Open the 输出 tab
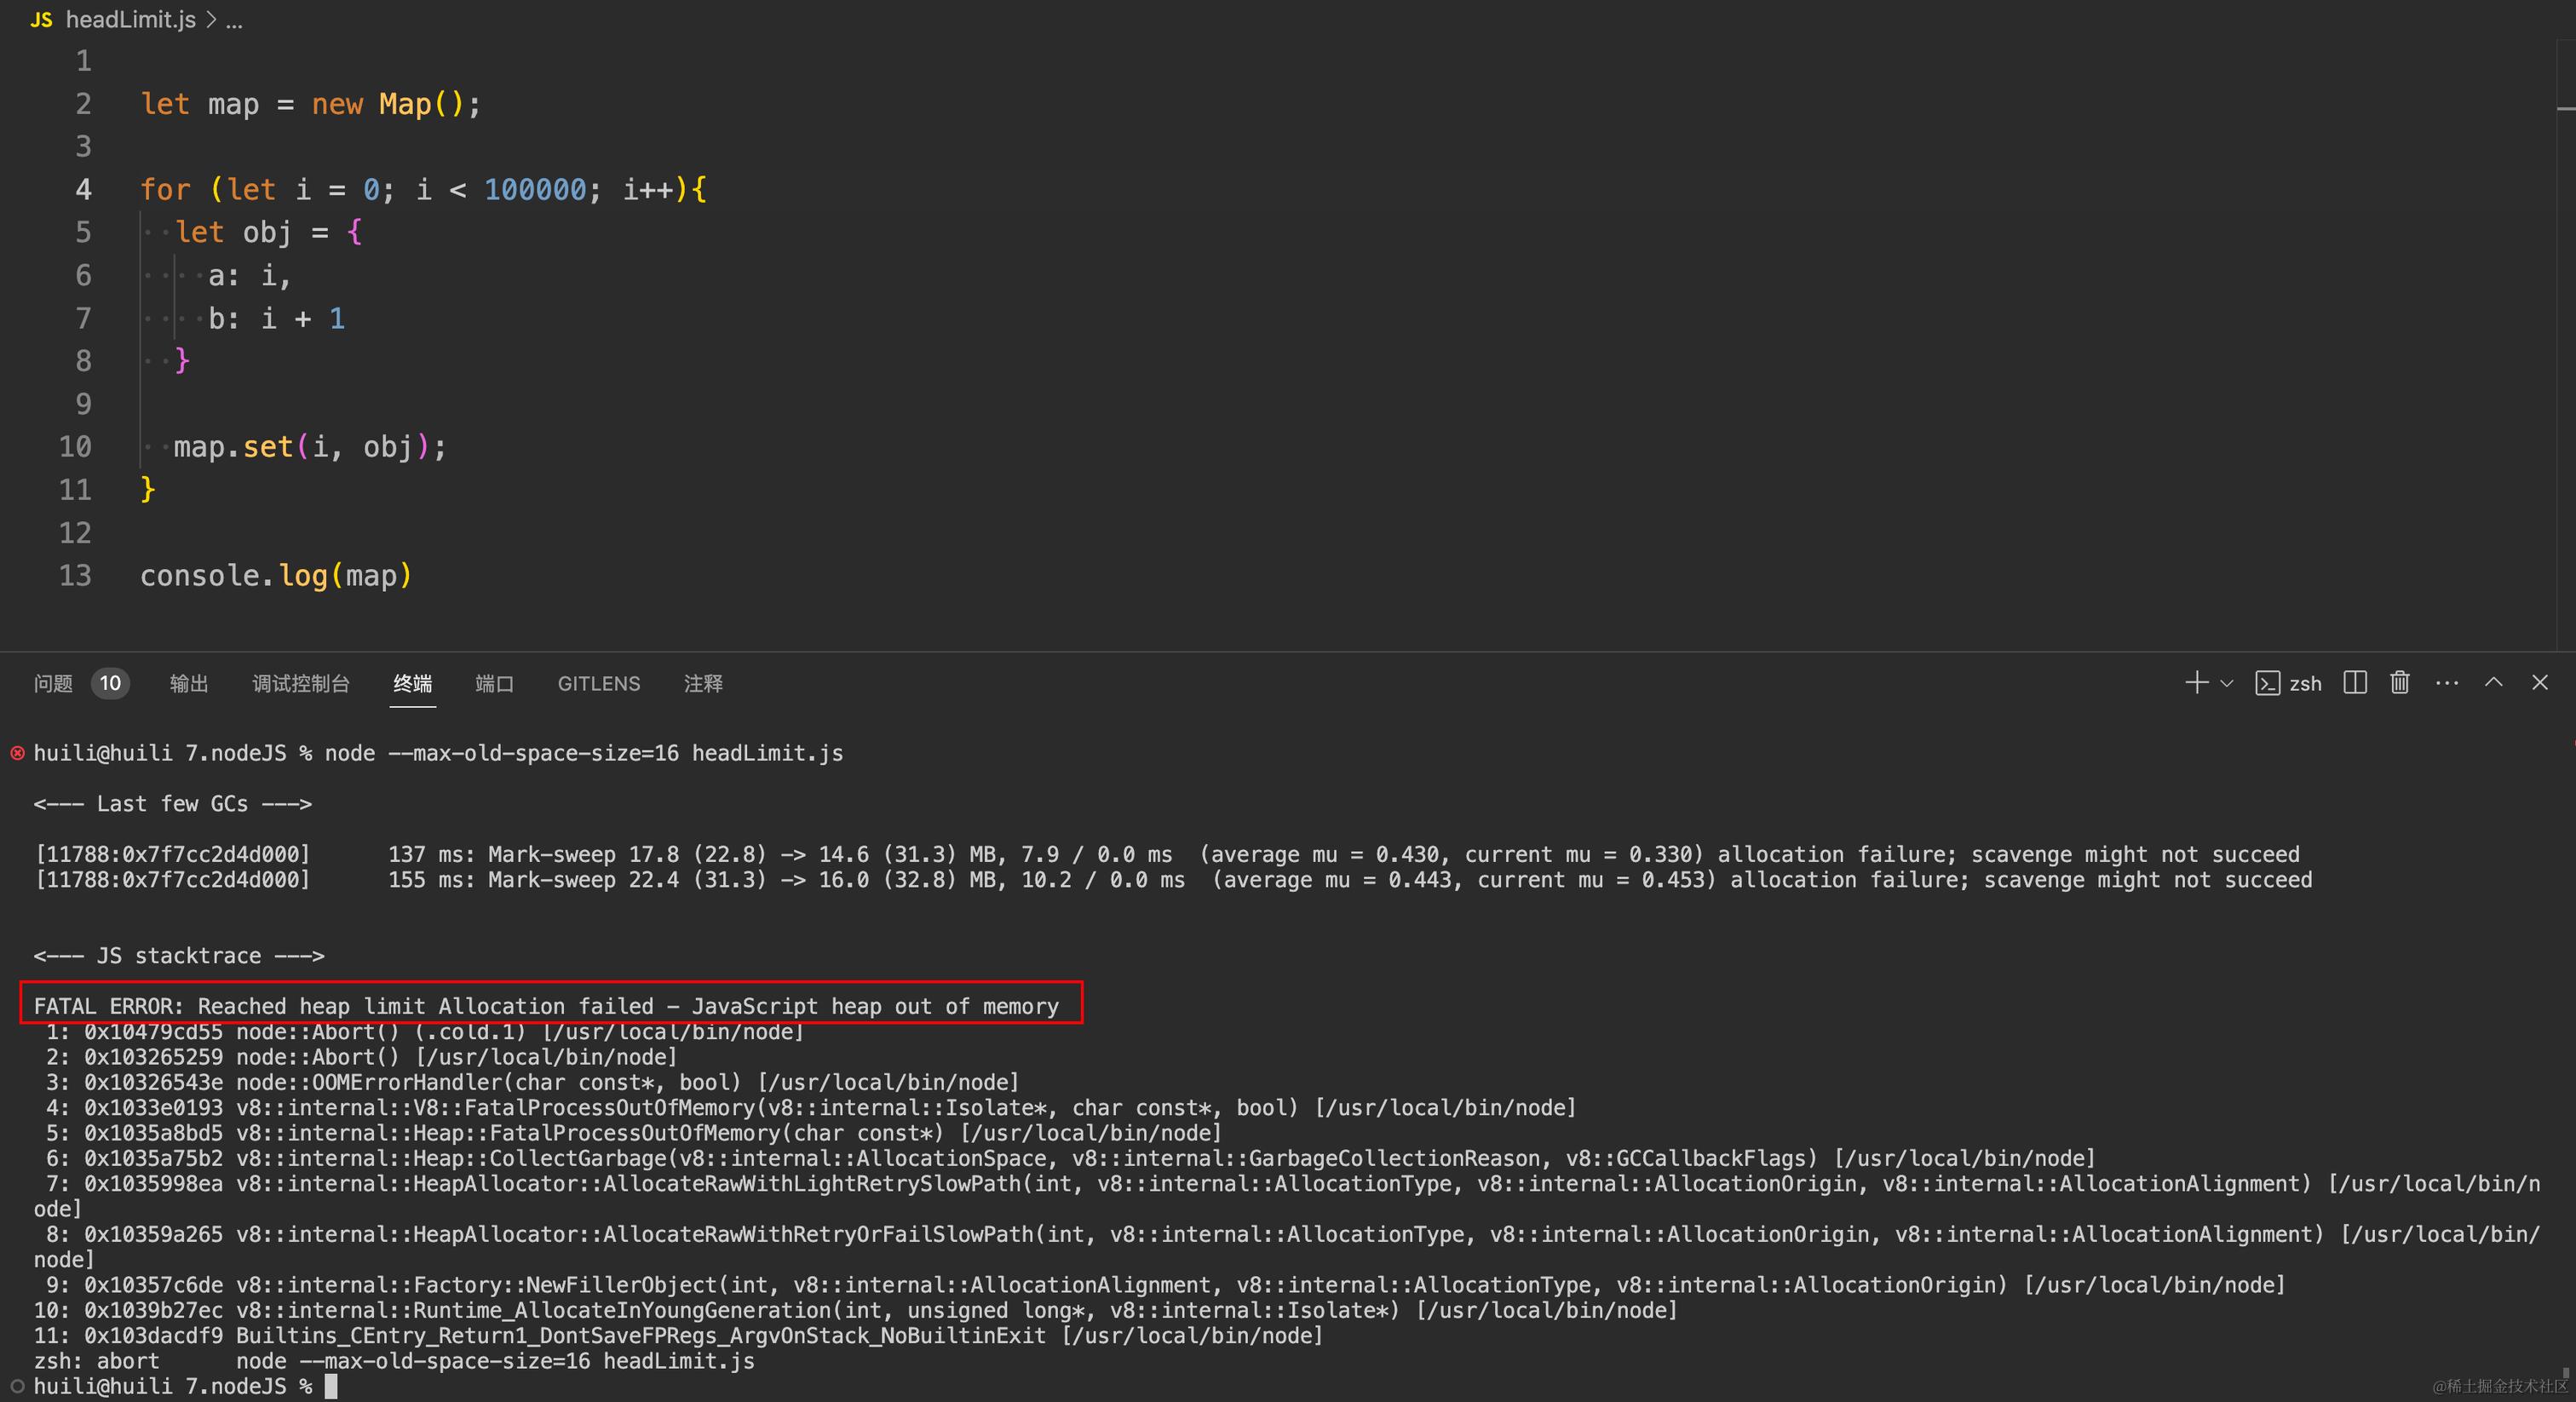The height and width of the screenshot is (1402, 2576). [189, 683]
